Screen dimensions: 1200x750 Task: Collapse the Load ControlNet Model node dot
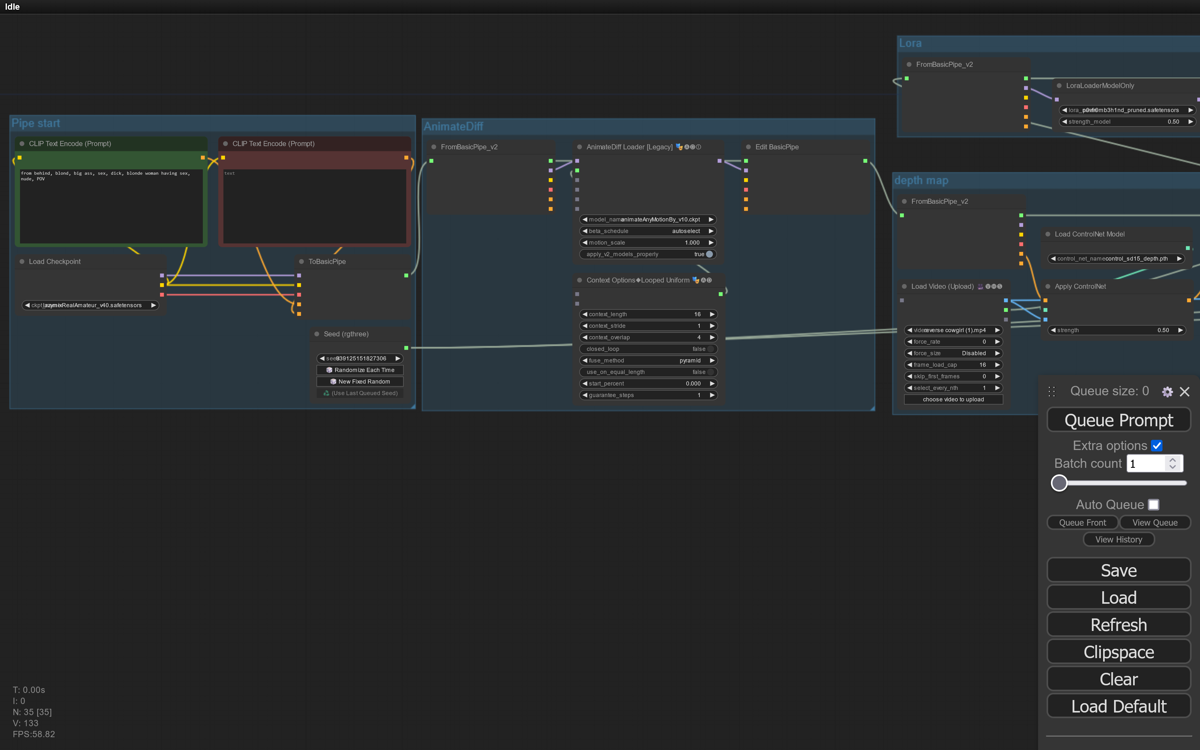pos(1048,235)
